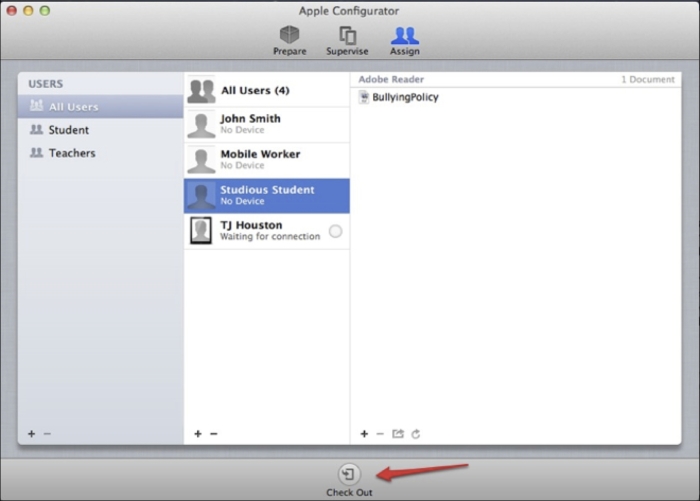Viewport: 700px width, 501px height.
Task: Remove group with the sidebar minus button
Action: click(47, 434)
